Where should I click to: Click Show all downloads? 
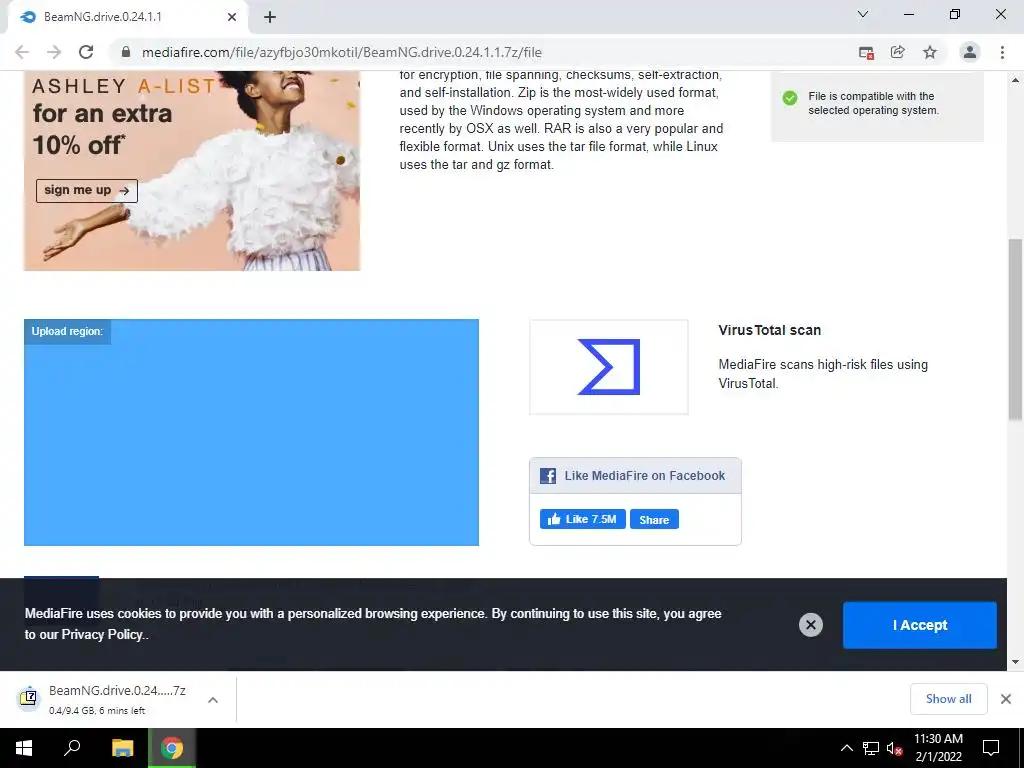pos(948,699)
